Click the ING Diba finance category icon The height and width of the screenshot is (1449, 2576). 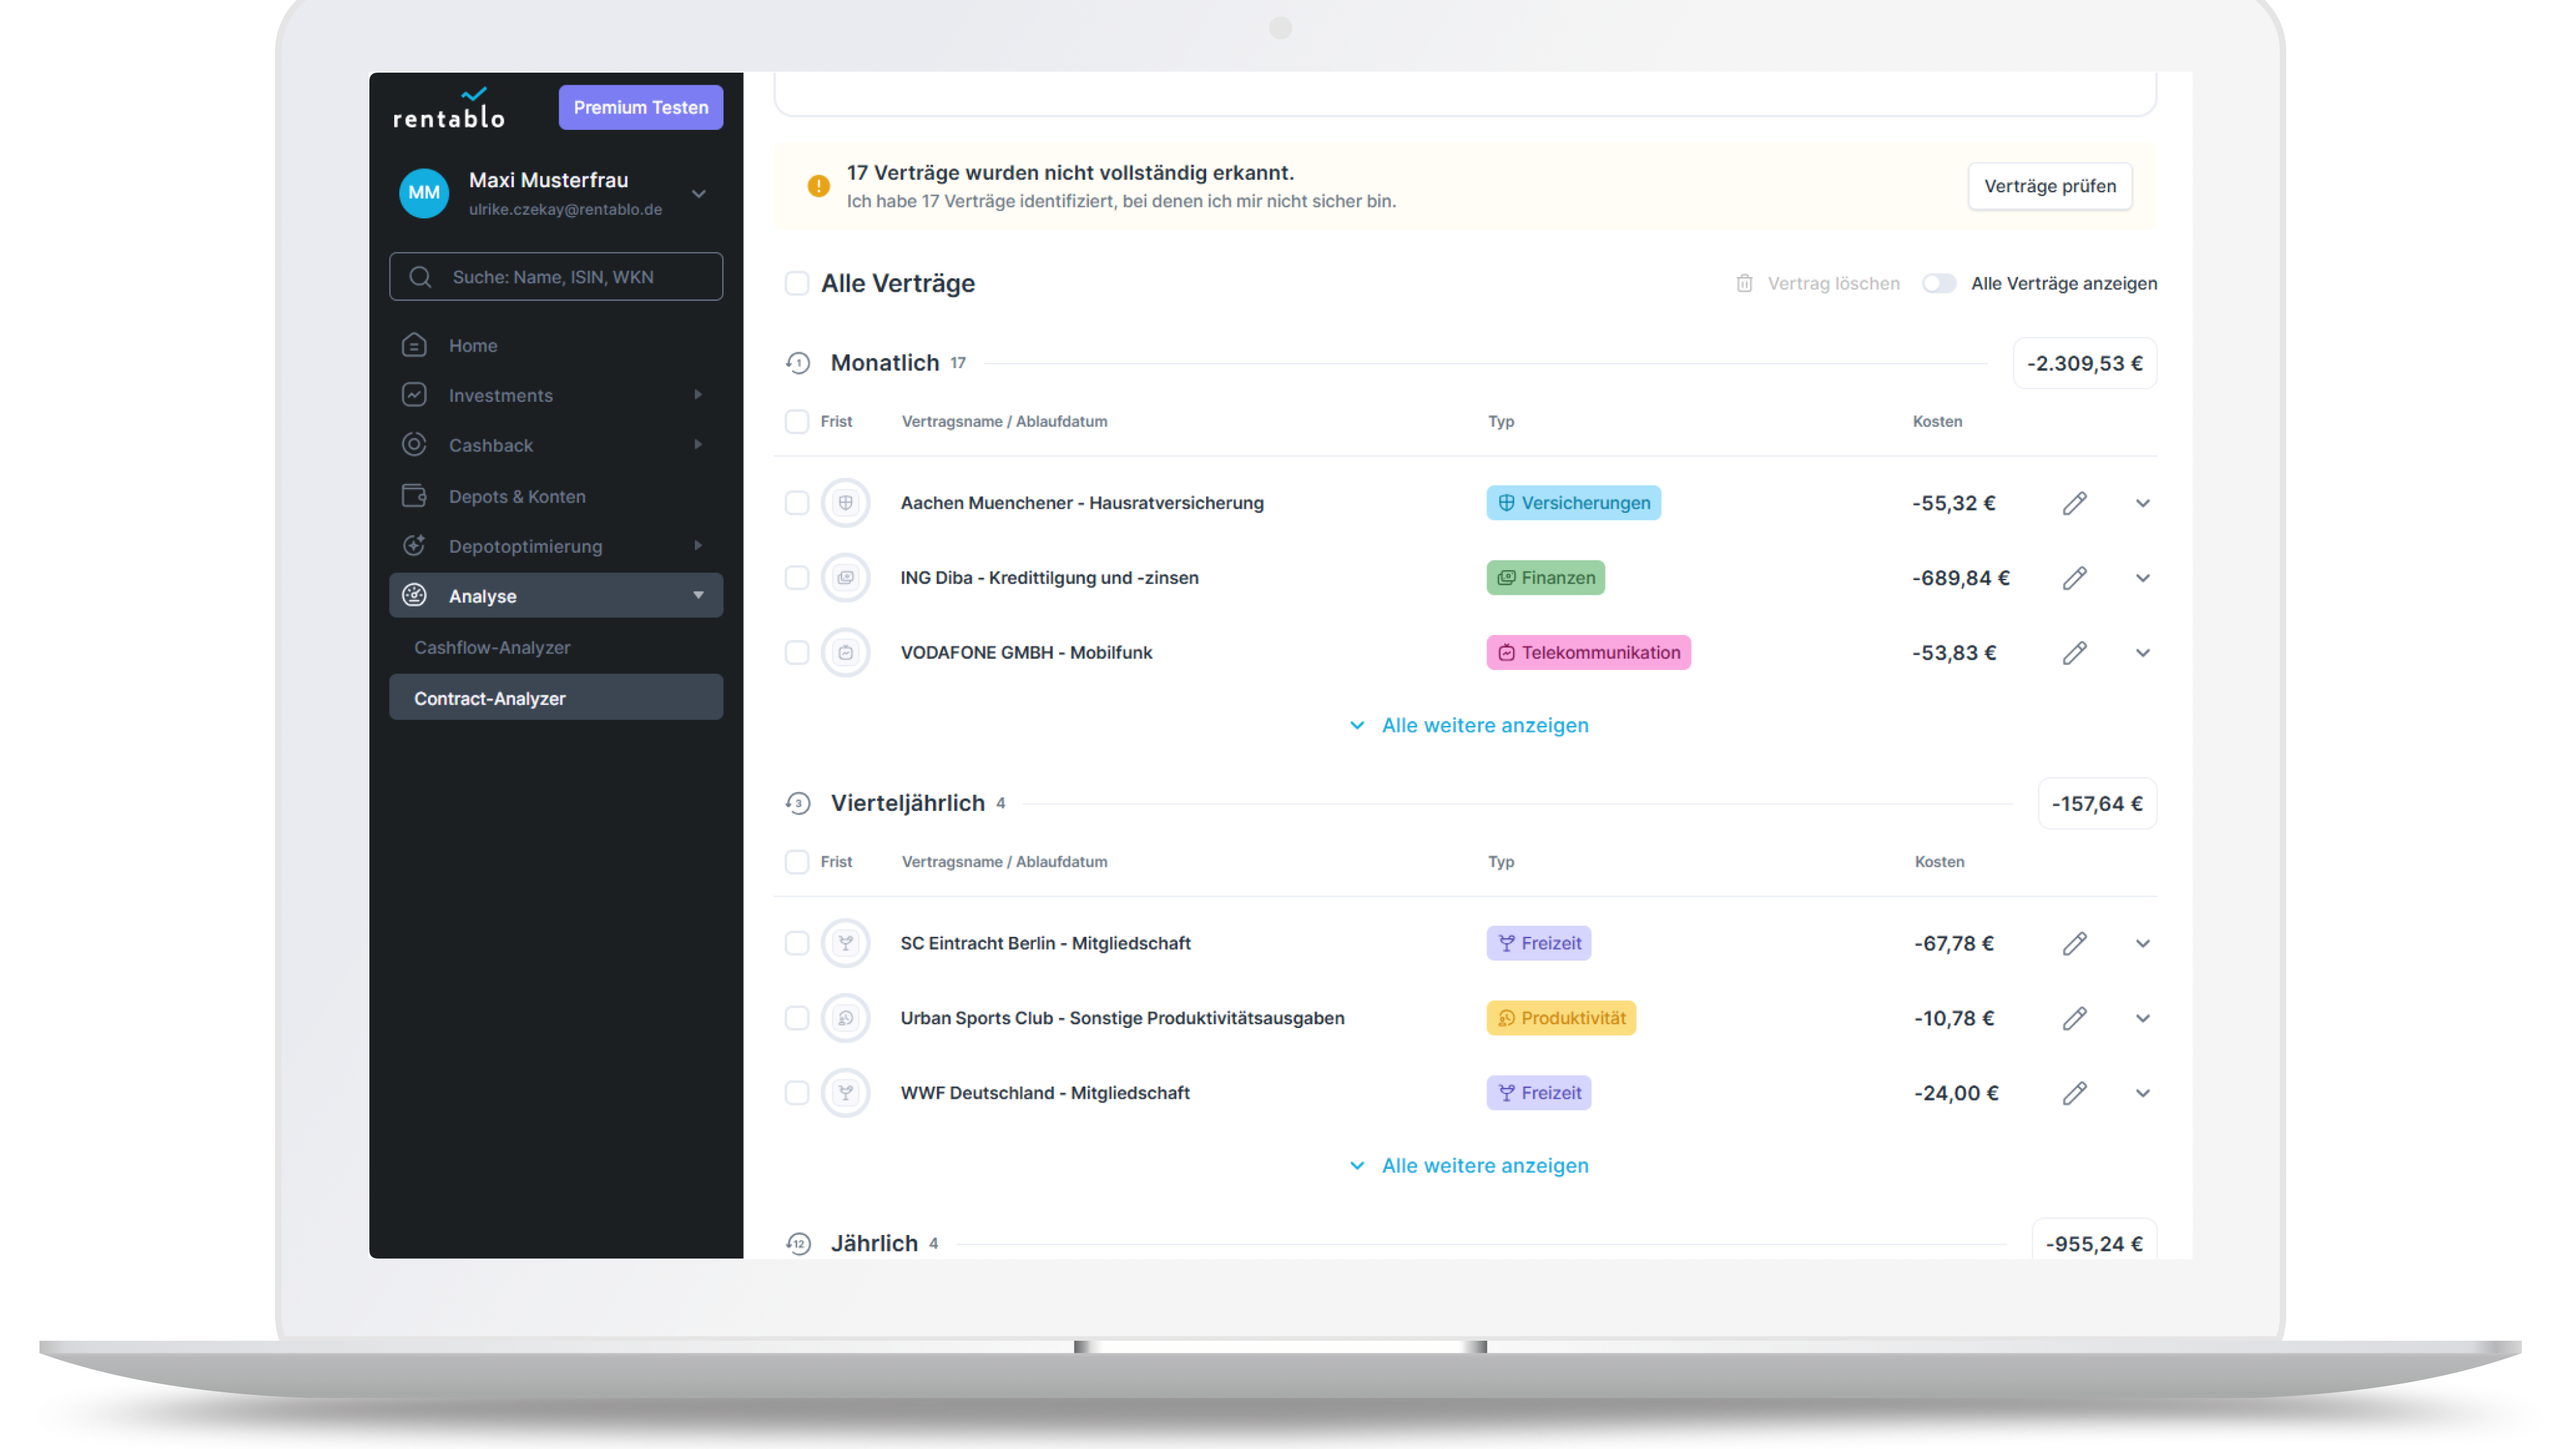pos(846,578)
